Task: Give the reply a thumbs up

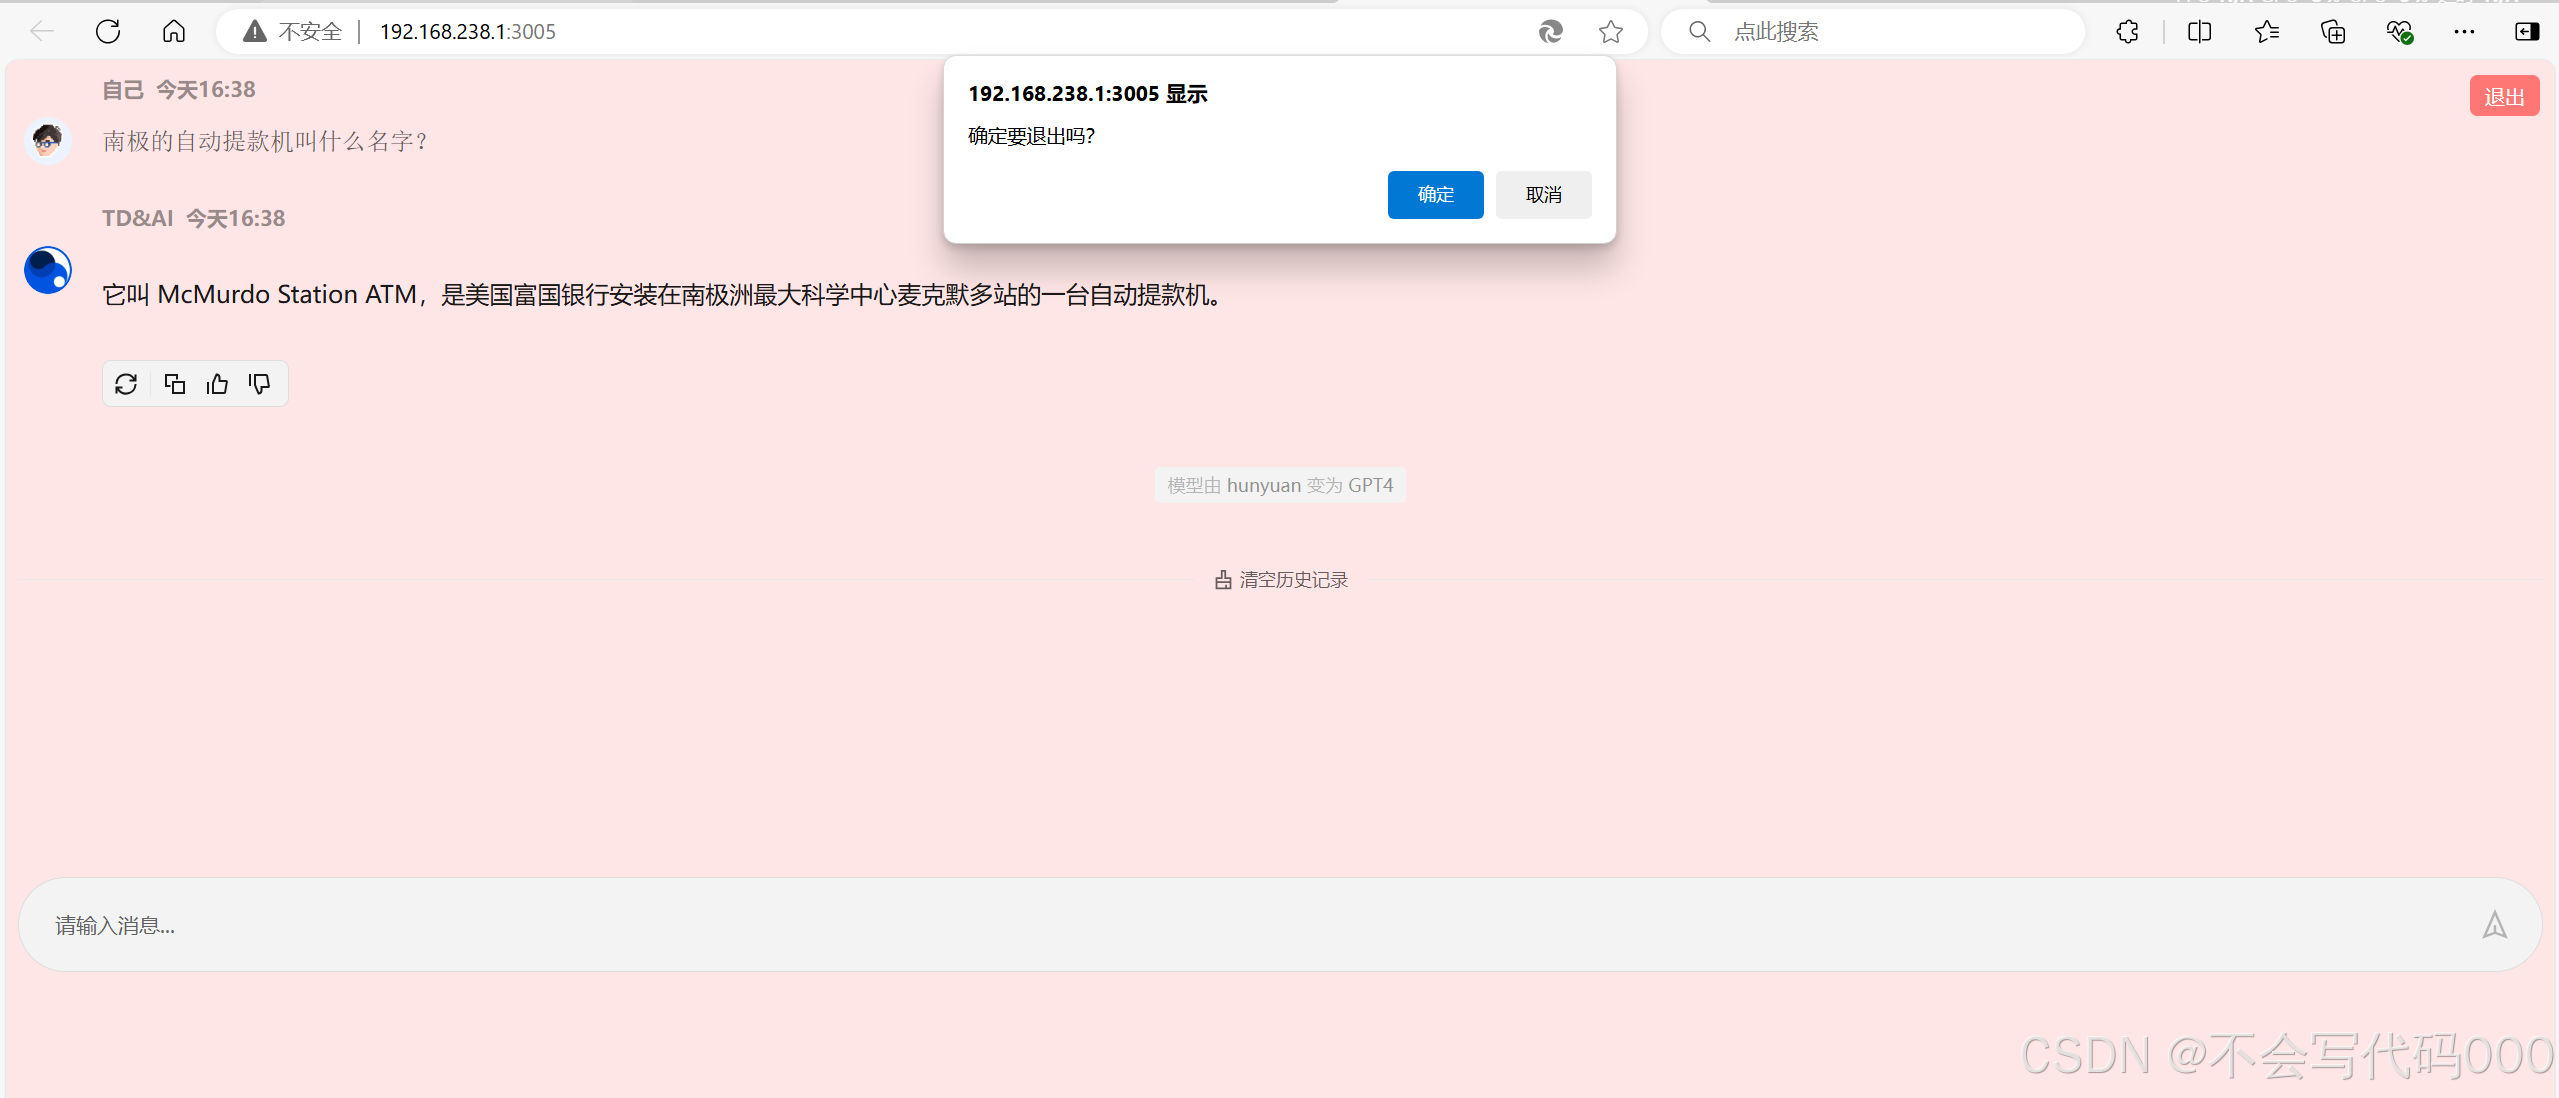Action: tap(217, 384)
